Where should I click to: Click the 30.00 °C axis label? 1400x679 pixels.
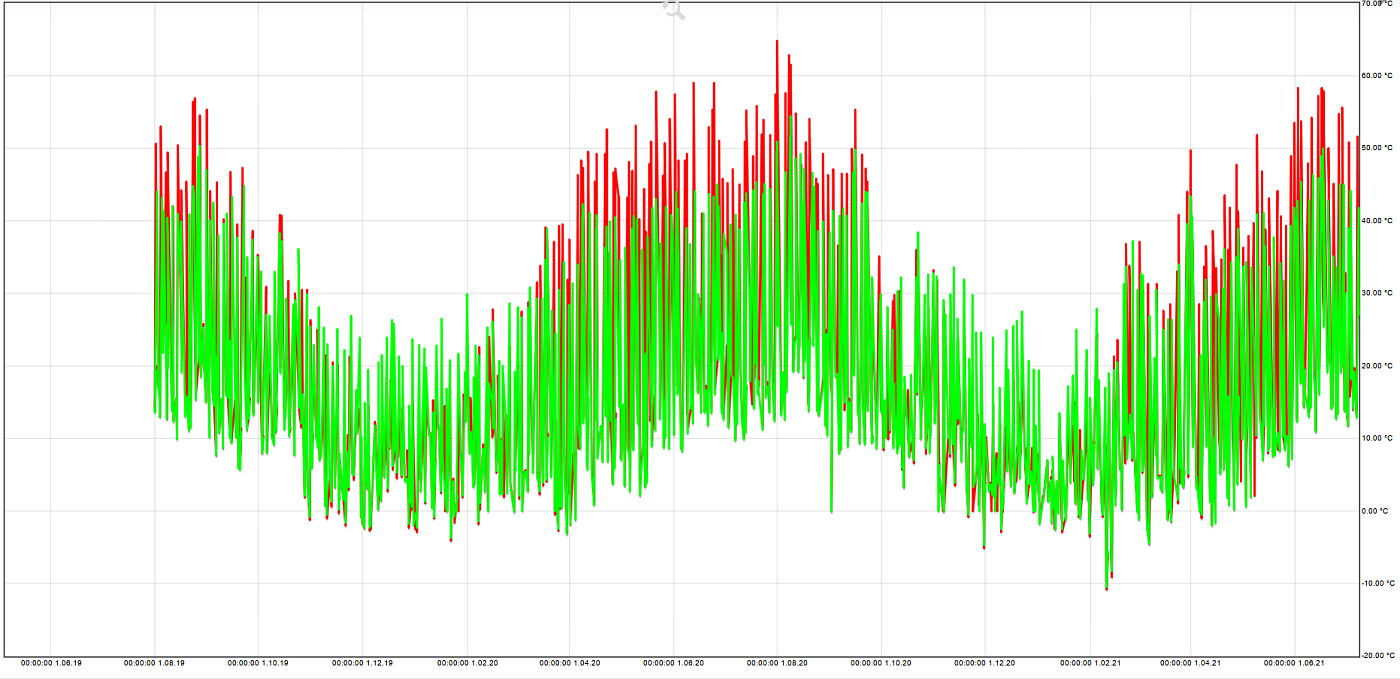(1377, 293)
